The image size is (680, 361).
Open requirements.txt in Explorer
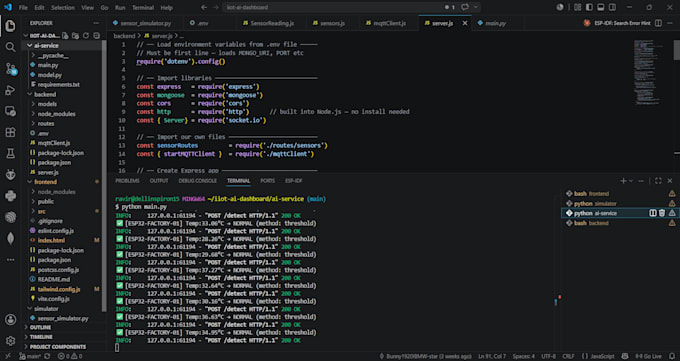tap(59, 85)
